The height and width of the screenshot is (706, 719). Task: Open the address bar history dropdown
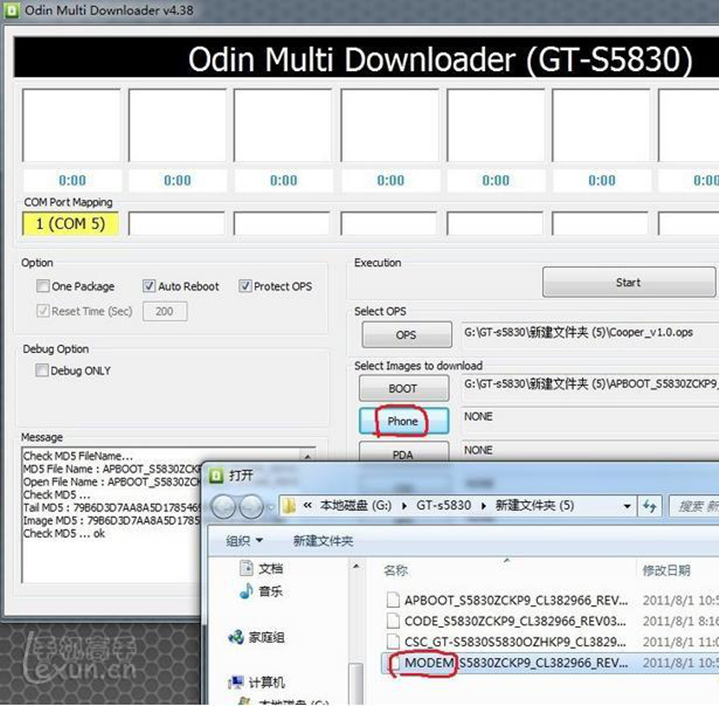click(627, 507)
